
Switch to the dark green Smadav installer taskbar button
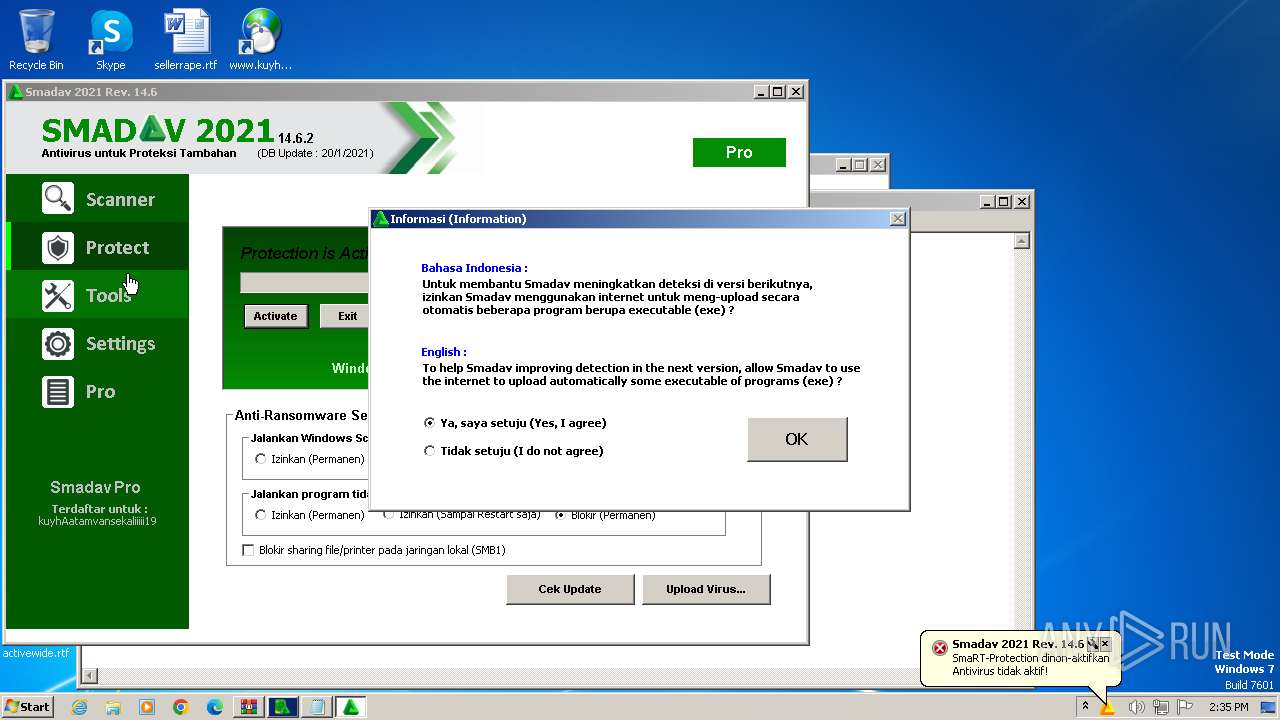pyautogui.click(x=283, y=707)
